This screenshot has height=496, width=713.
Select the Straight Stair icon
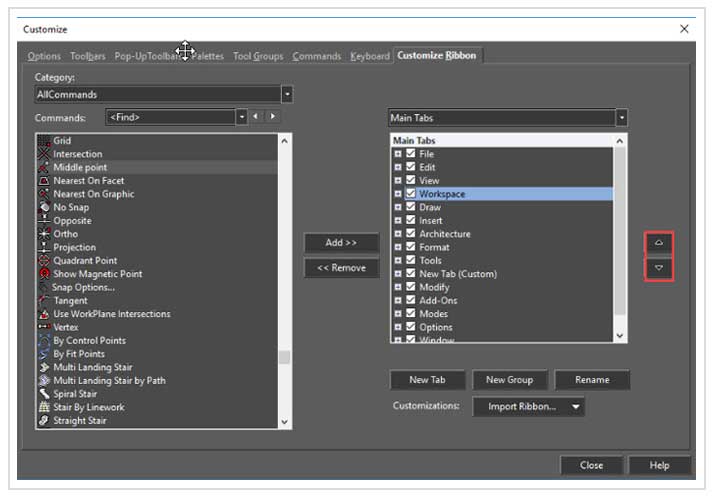44,420
